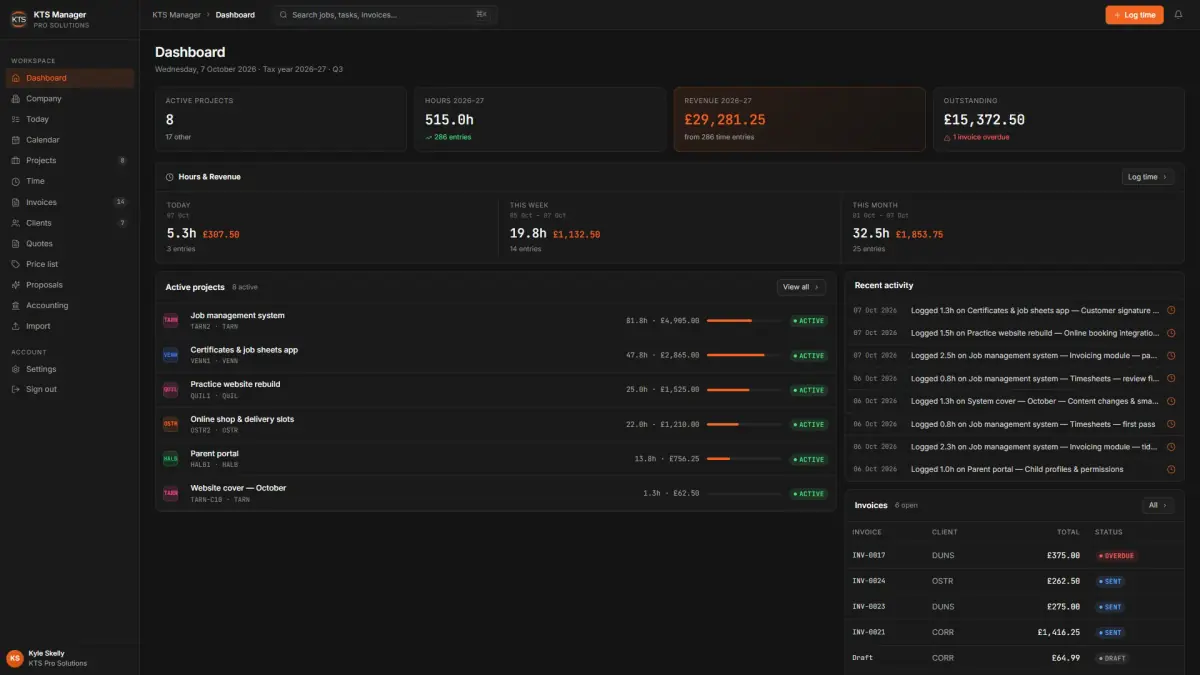Open invoice INV-0024
The image size is (1200, 675).
1014,581
